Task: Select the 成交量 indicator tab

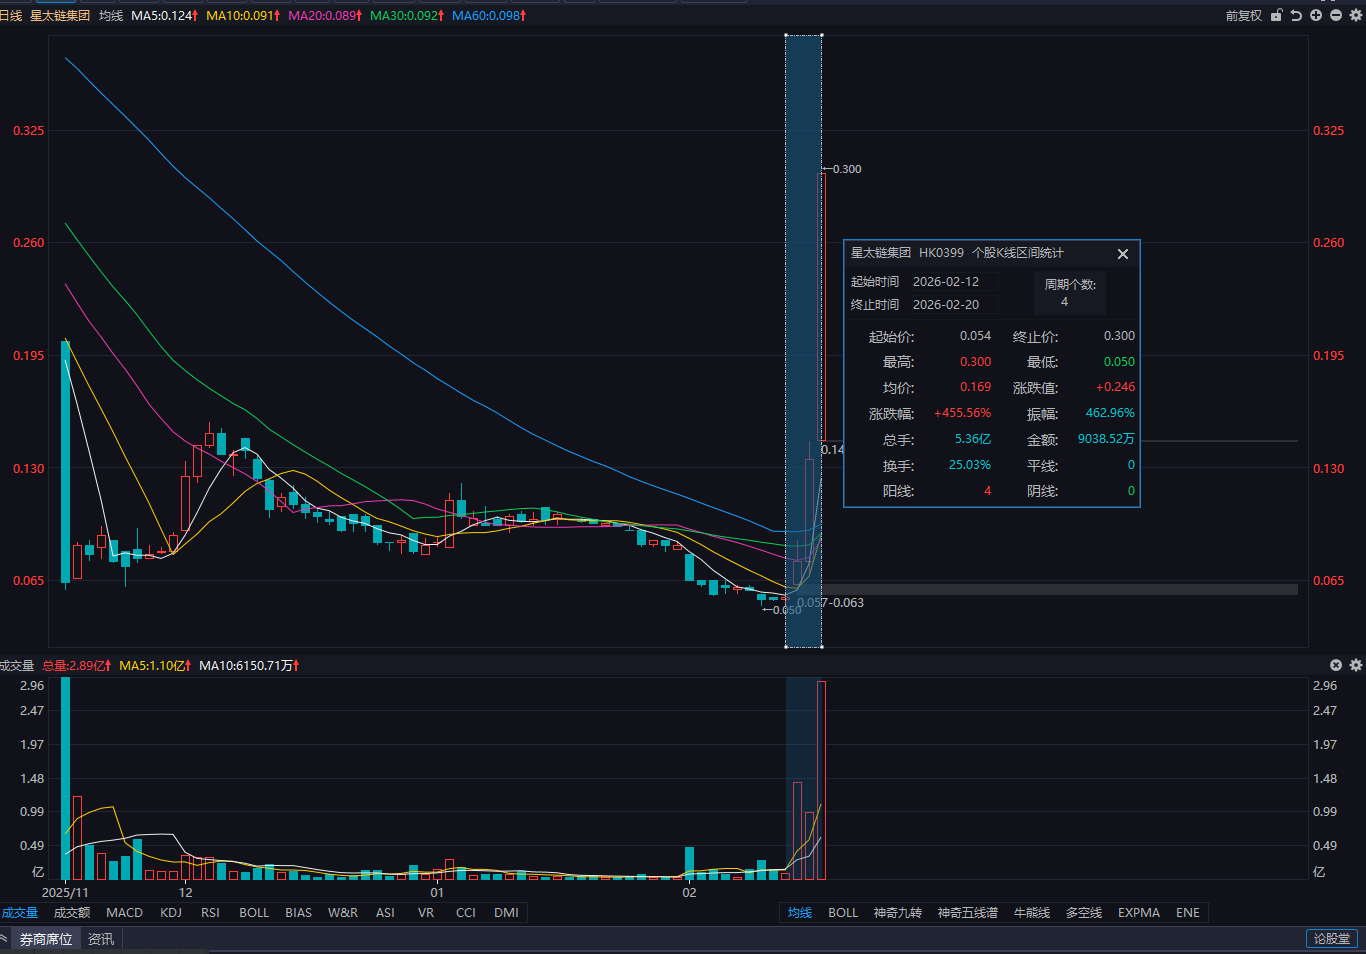Action: [20, 913]
